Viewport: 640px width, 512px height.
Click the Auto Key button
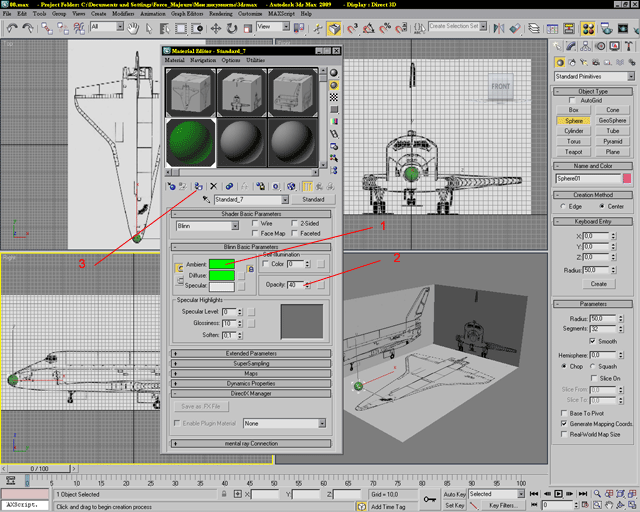(x=454, y=494)
